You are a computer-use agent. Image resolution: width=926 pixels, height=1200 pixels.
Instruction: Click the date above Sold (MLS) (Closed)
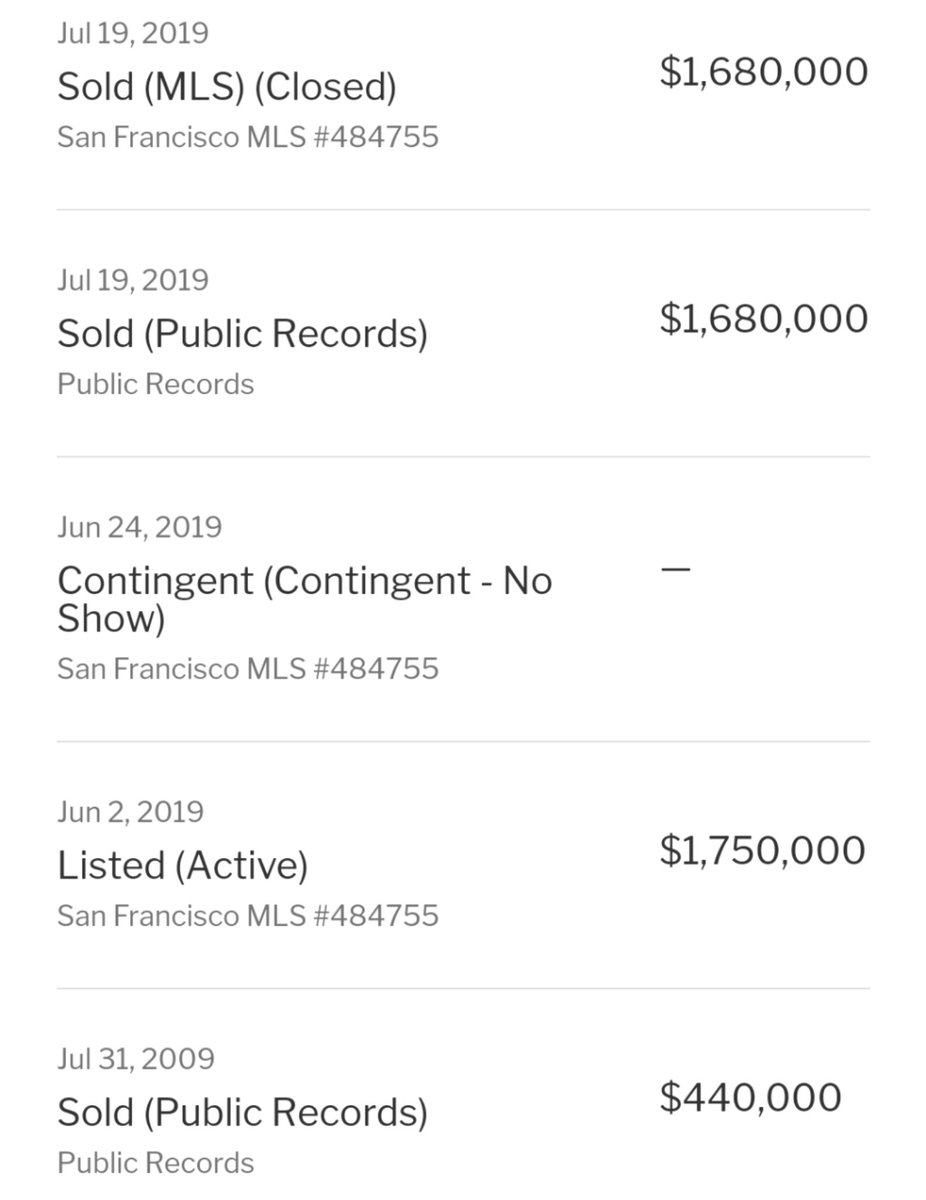click(x=132, y=33)
